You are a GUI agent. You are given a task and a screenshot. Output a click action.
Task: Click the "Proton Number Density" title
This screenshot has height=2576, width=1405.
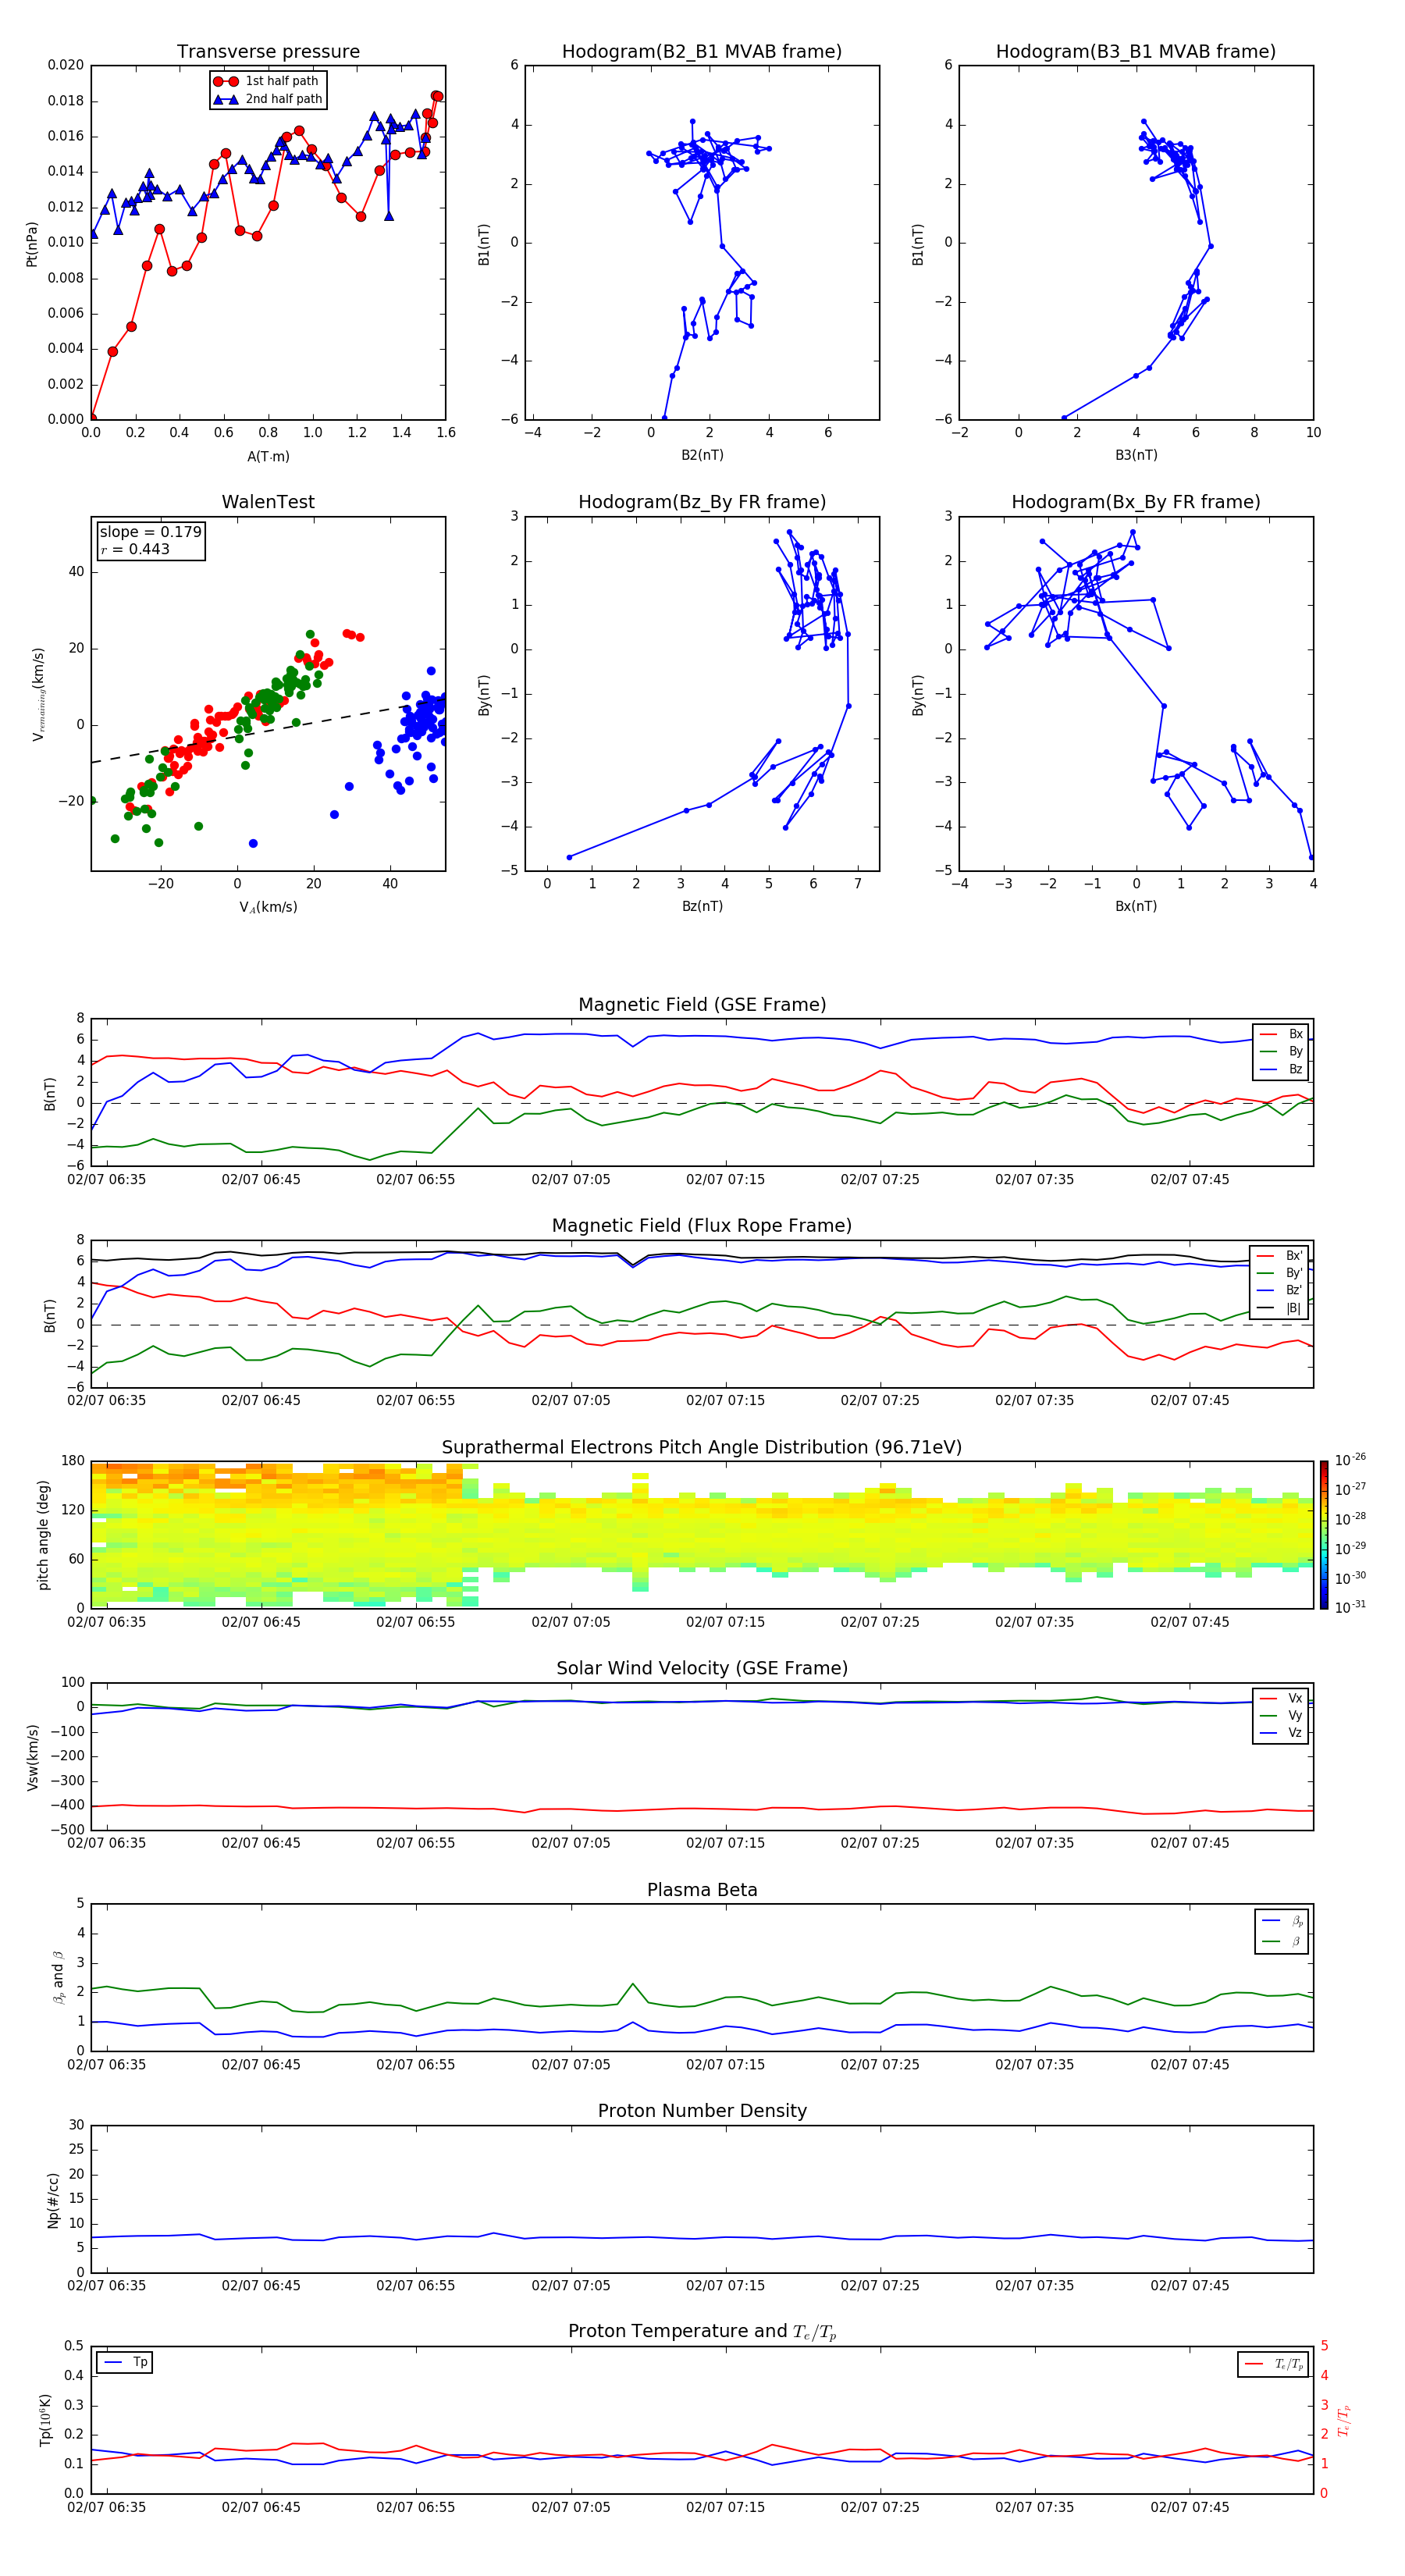[x=702, y=2111]
